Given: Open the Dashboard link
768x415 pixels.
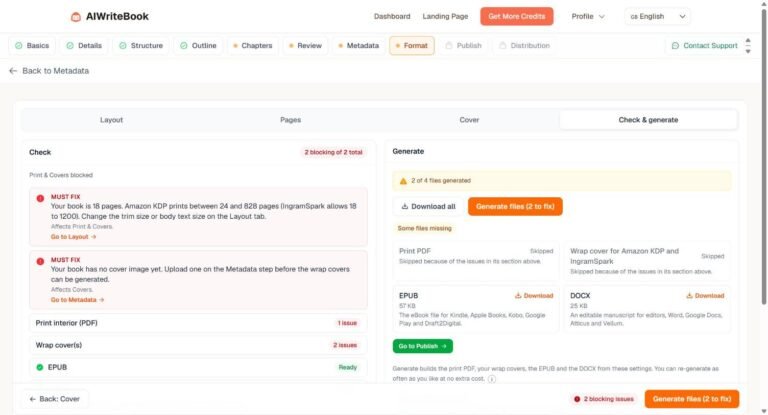Looking at the screenshot, I should [x=392, y=16].
